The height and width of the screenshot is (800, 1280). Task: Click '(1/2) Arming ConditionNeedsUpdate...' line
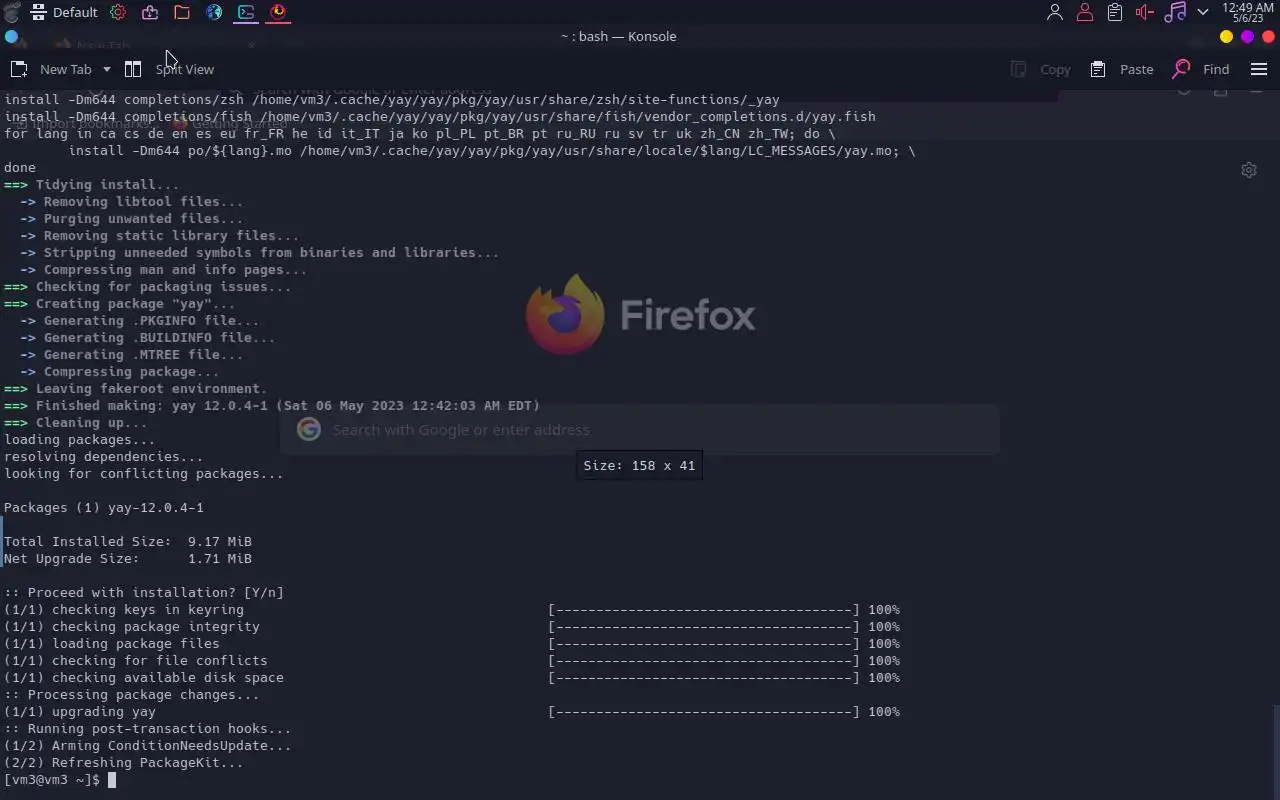148,746
